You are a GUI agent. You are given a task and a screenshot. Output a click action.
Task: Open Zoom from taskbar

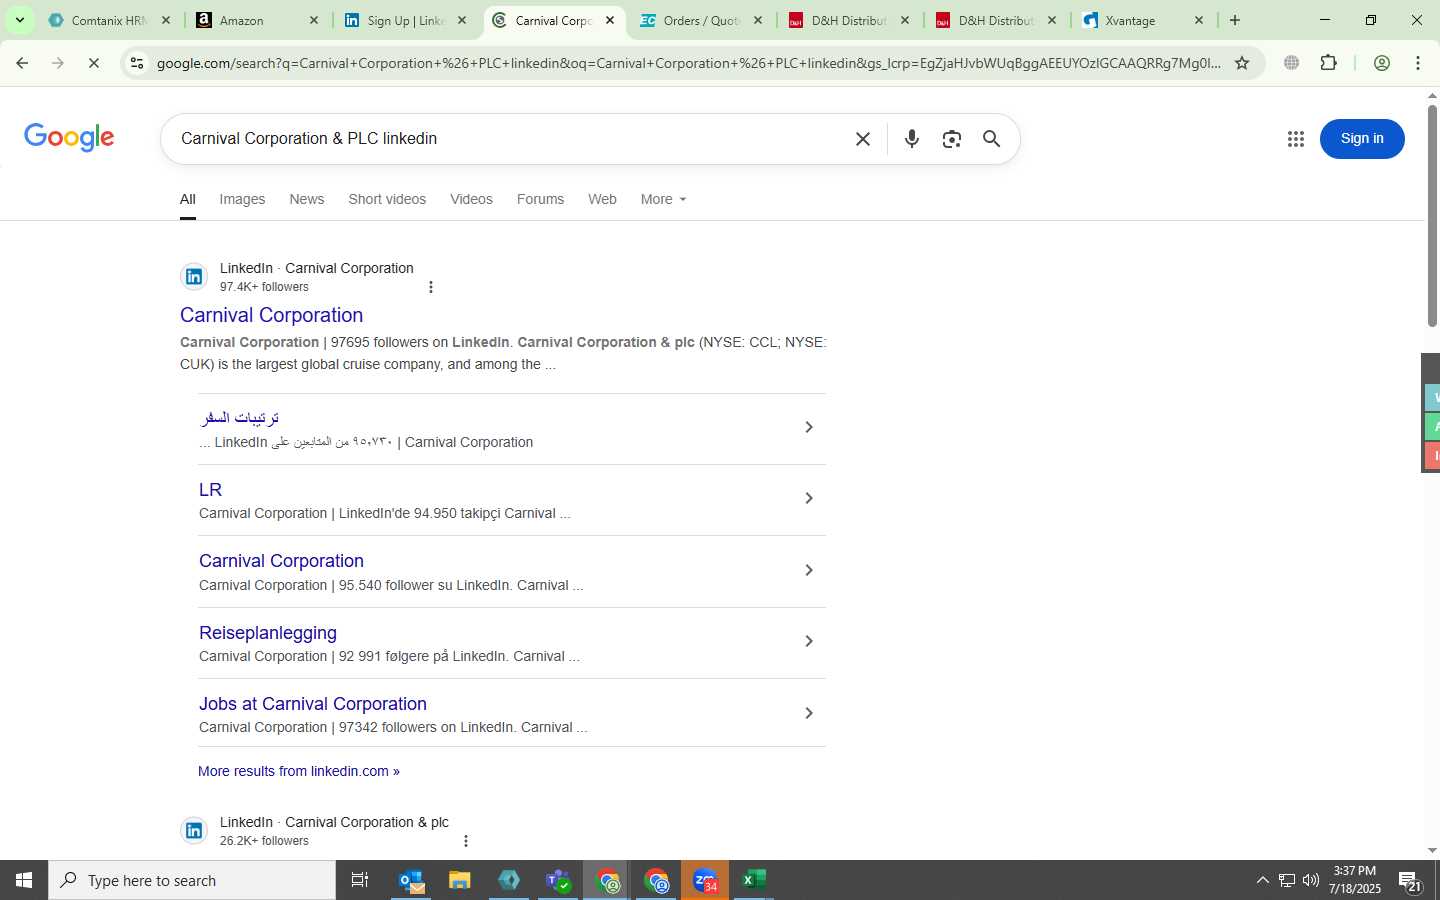(x=705, y=880)
